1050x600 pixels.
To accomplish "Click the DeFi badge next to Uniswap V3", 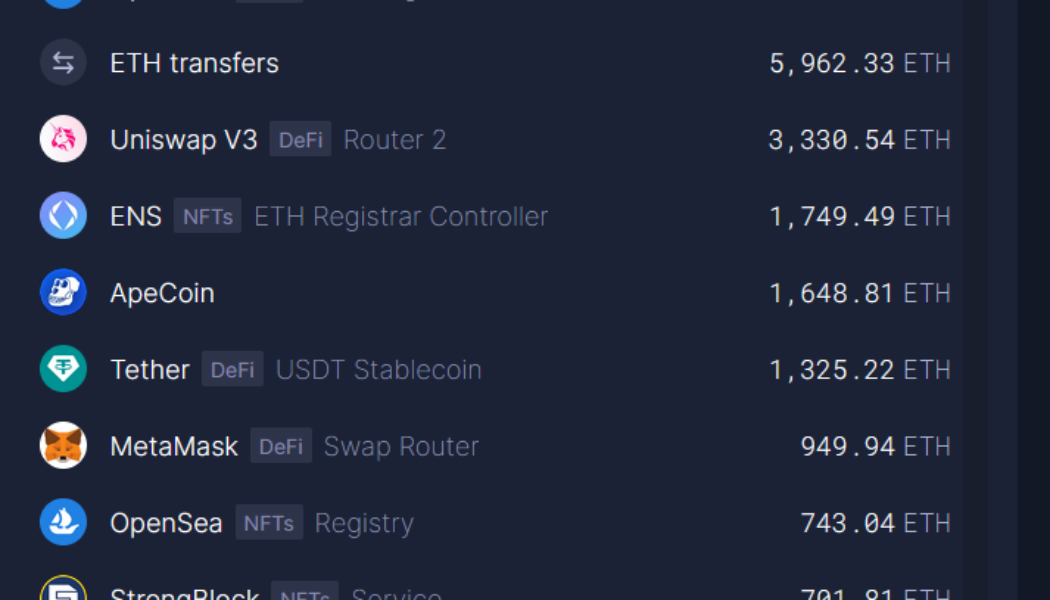I will pyautogui.click(x=300, y=140).
